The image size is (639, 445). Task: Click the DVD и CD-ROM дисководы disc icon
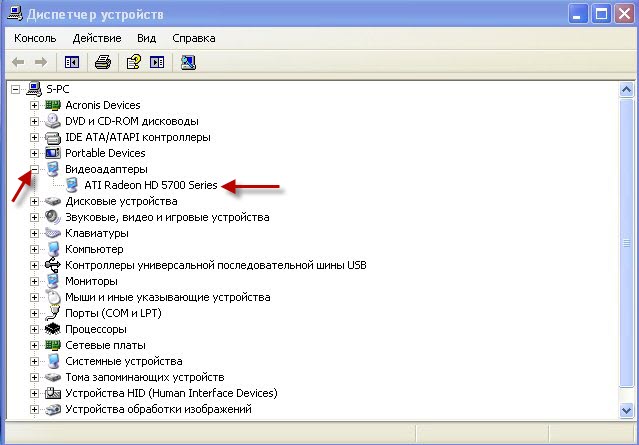pyautogui.click(x=53, y=121)
